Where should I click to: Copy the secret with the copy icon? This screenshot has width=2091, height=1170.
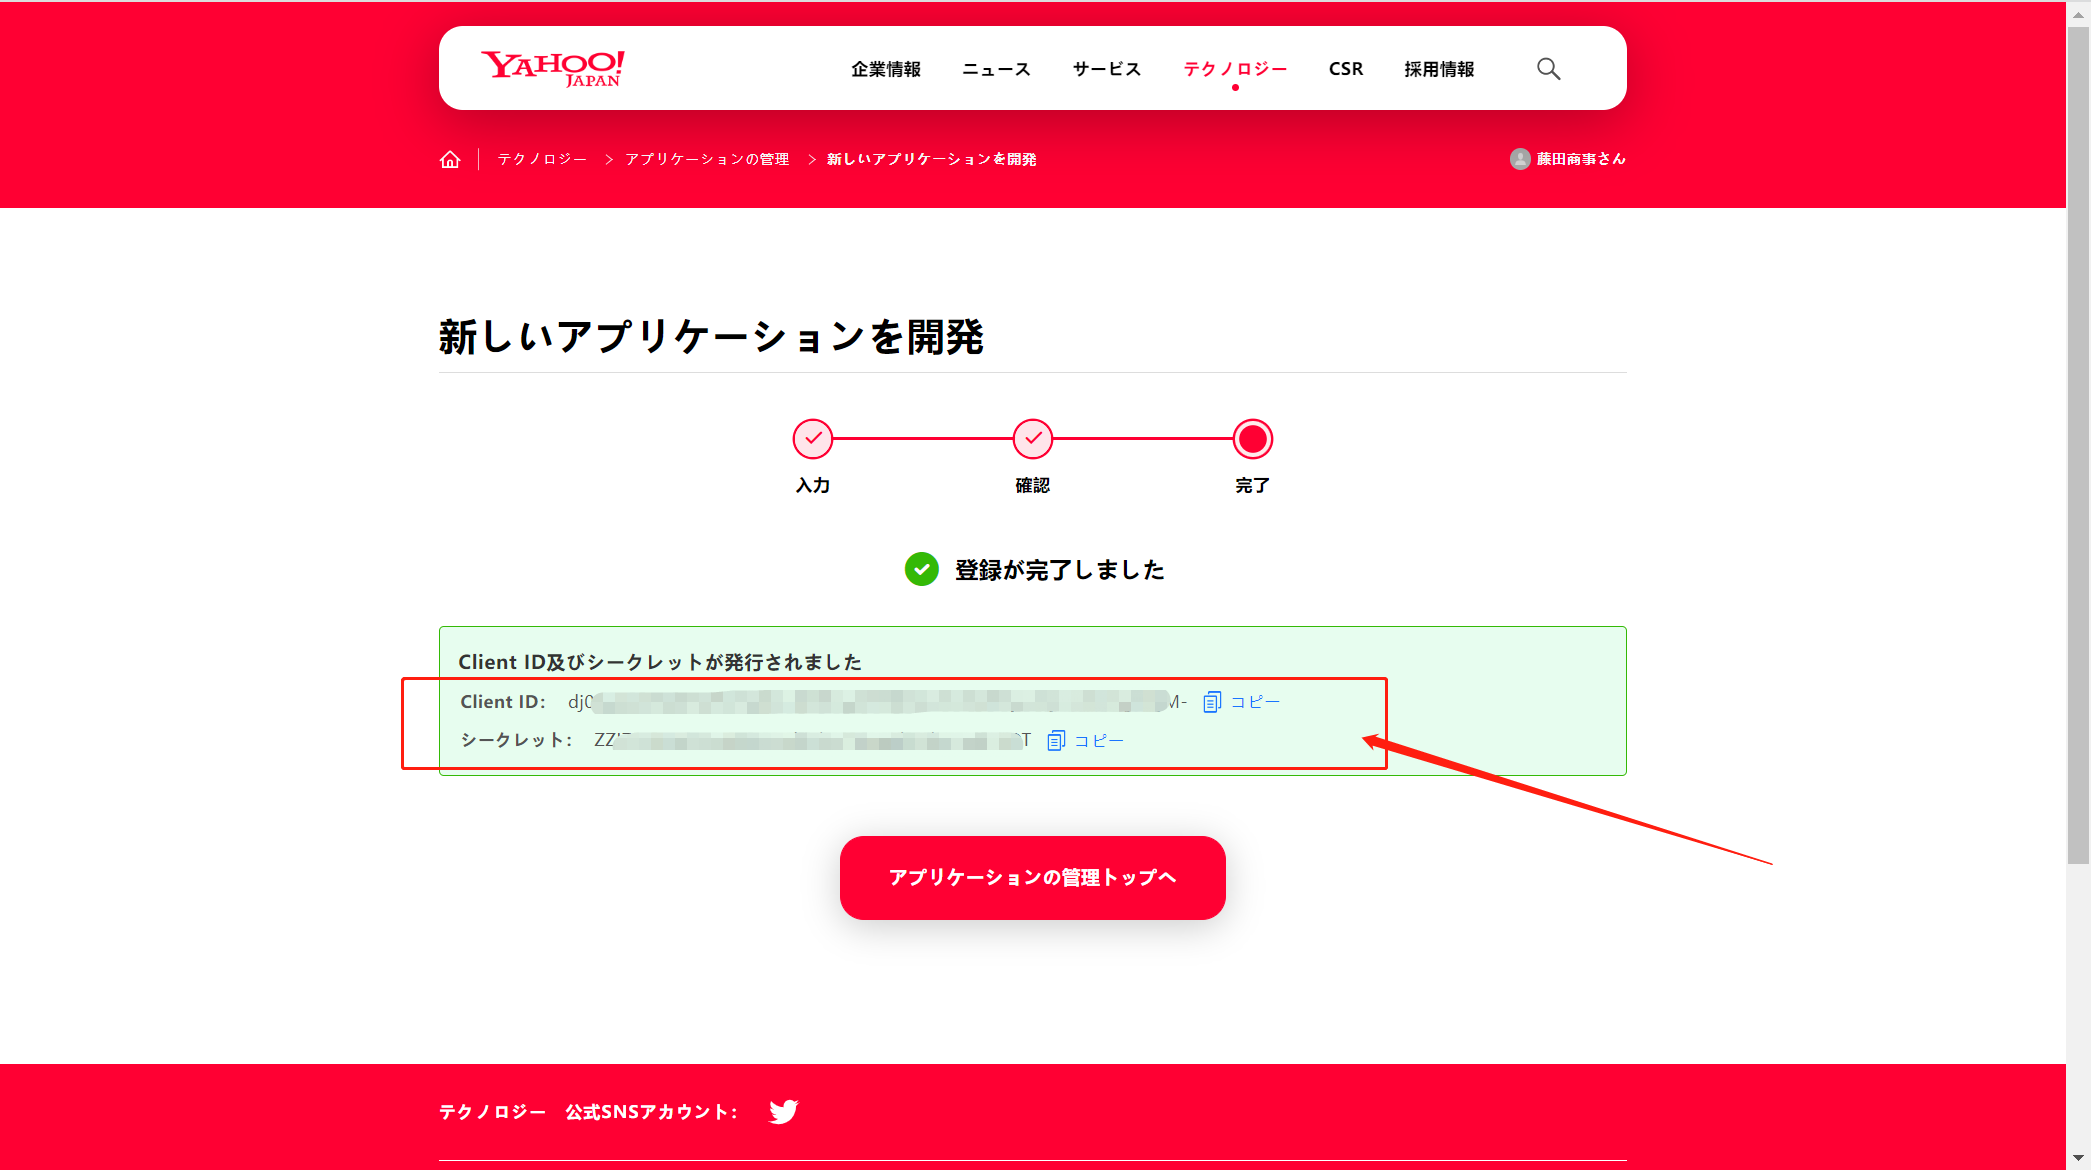point(1056,741)
